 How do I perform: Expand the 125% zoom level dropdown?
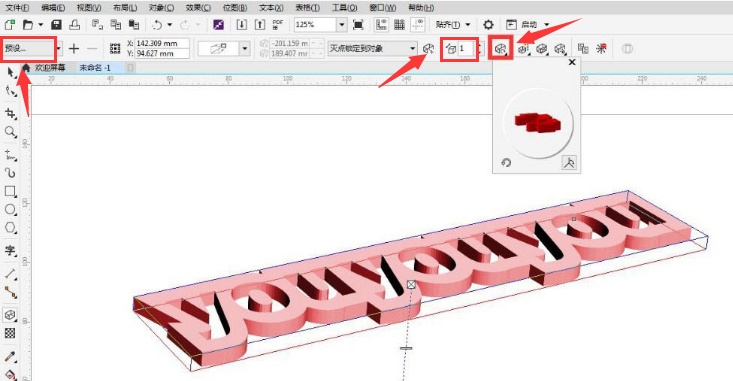point(342,25)
